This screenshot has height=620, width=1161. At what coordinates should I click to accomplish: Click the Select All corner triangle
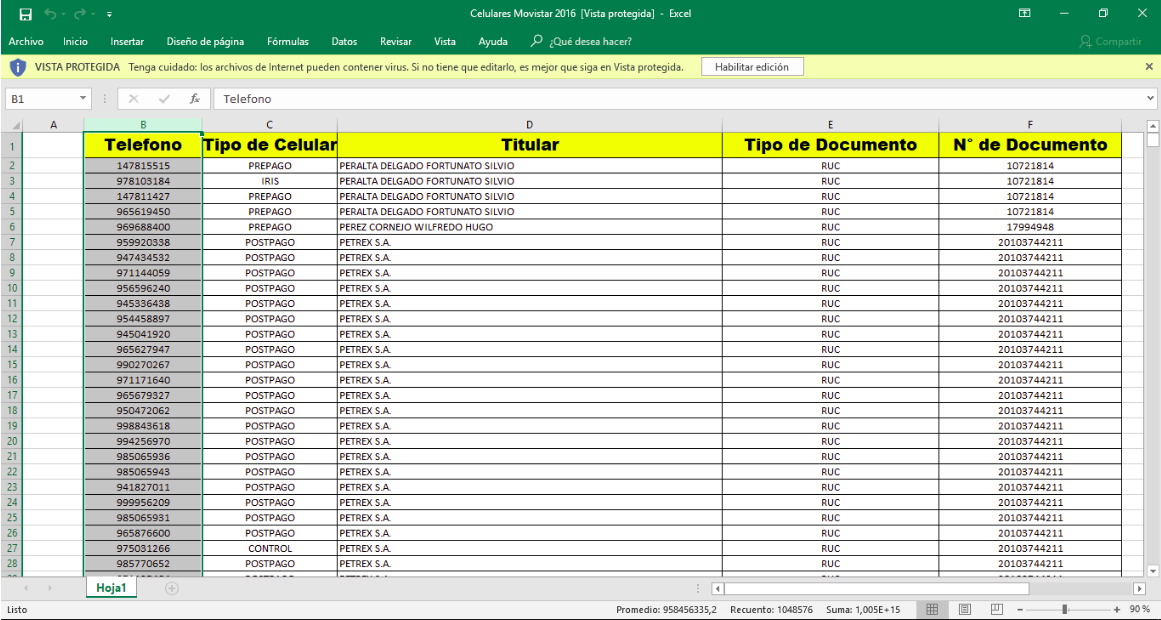[x=15, y=125]
